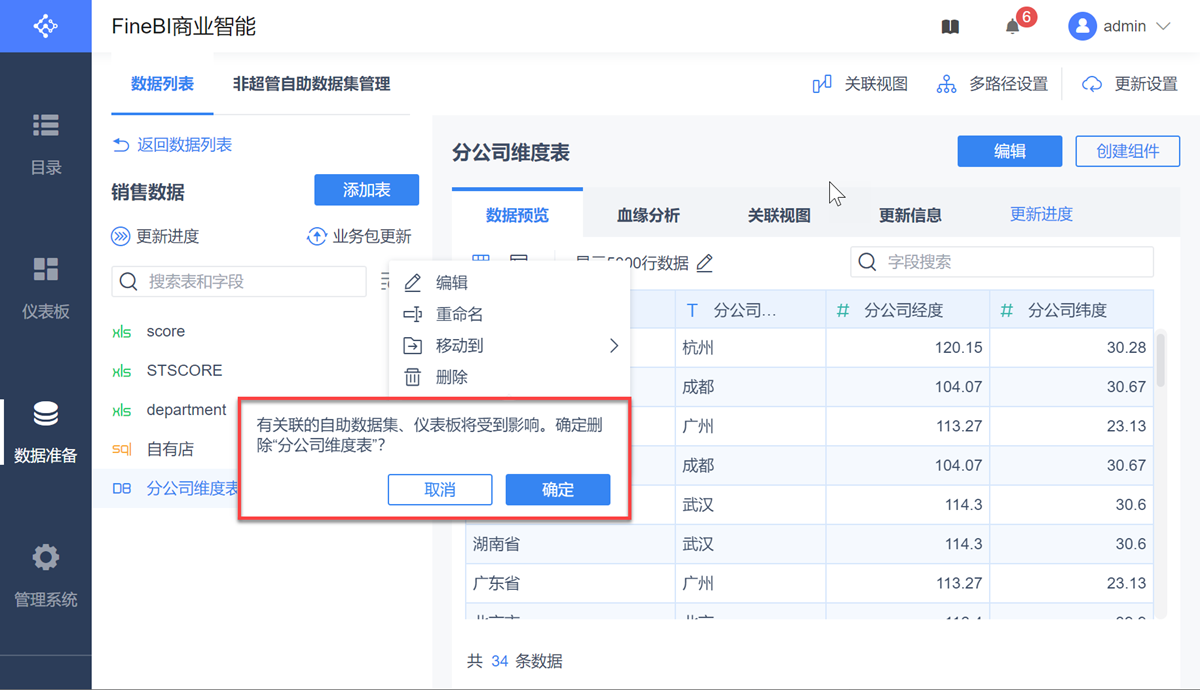Switch to 非超管自助数据集管理 tab
Screen dimensions: 1200x690
[311, 84]
